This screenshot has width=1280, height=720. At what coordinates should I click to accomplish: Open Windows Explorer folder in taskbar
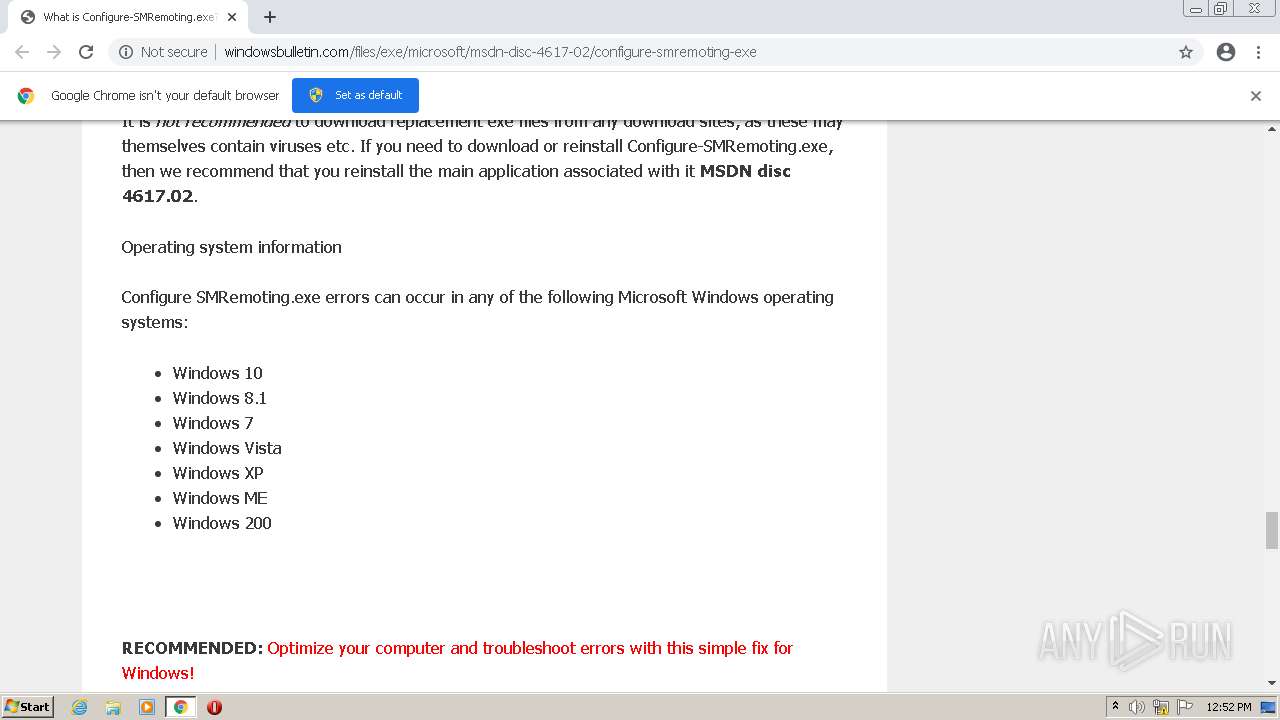tap(113, 707)
